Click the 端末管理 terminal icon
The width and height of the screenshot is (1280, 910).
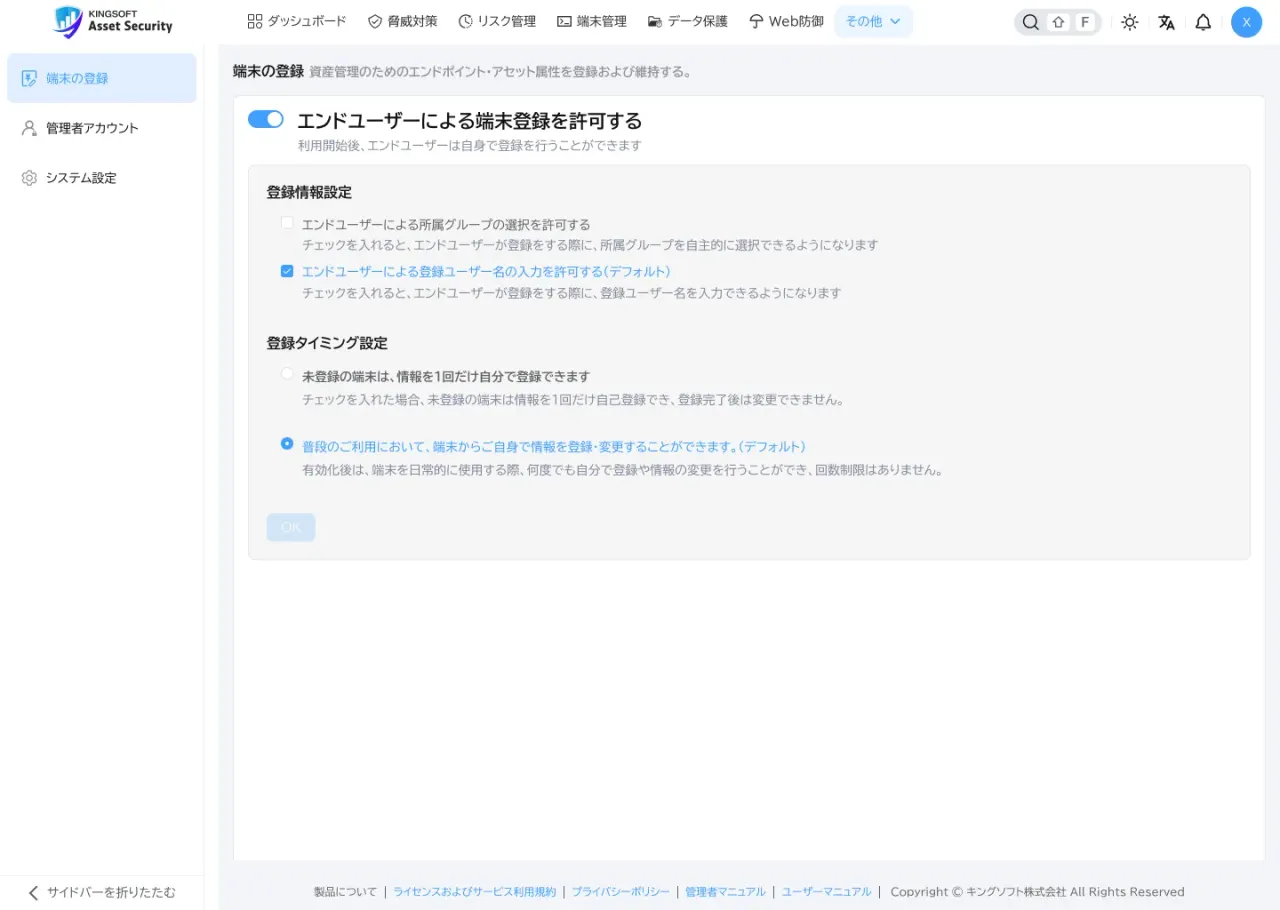tap(564, 21)
